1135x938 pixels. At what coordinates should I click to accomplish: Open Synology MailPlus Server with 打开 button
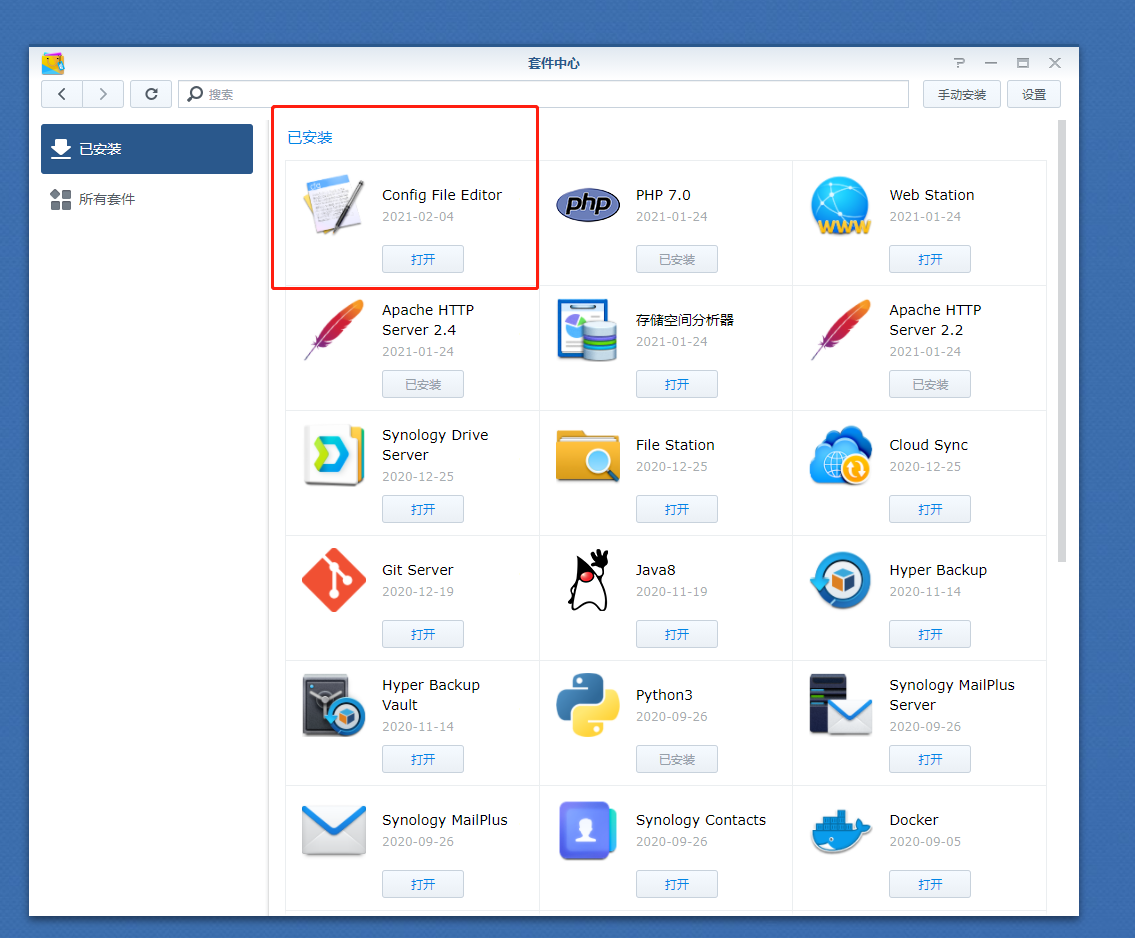[x=930, y=759]
